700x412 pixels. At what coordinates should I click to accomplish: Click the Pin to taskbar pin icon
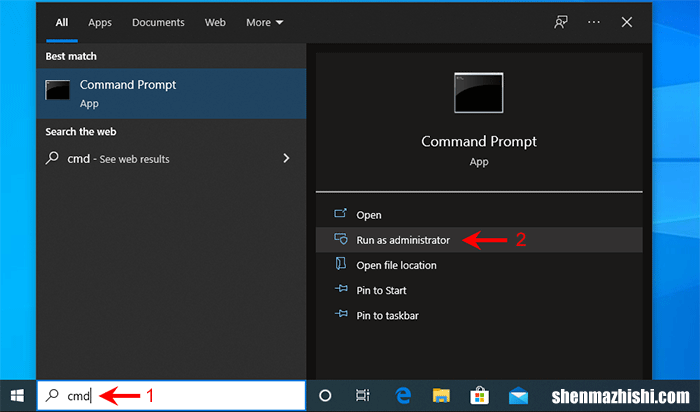341,314
